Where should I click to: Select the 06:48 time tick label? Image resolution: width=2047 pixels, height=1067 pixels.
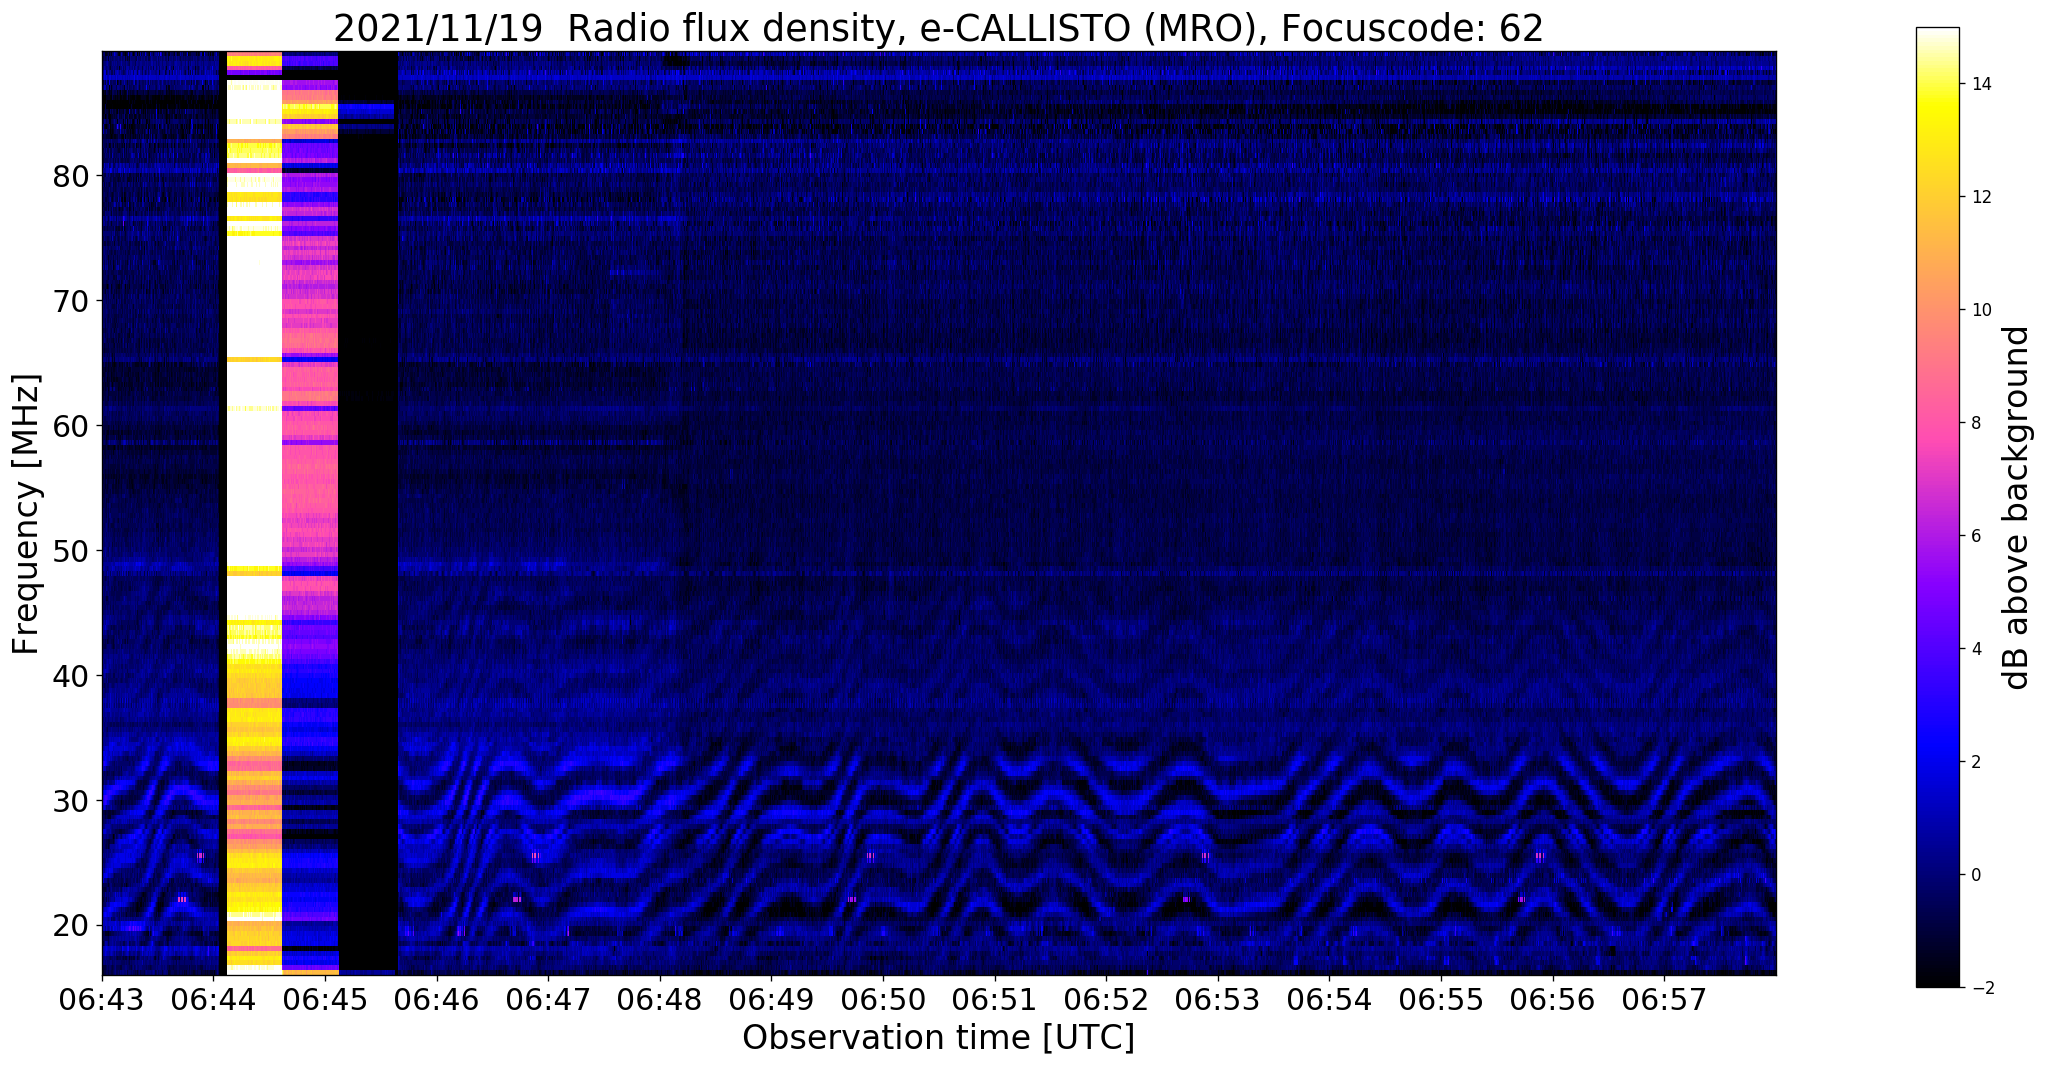(660, 998)
